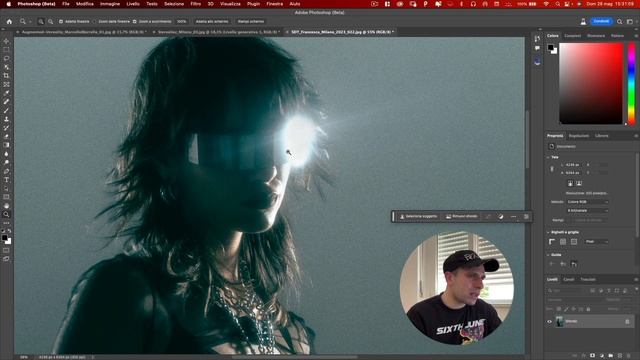The image size is (640, 360).
Task: Open the Livelli panel flyout menu
Action: tap(636, 280)
